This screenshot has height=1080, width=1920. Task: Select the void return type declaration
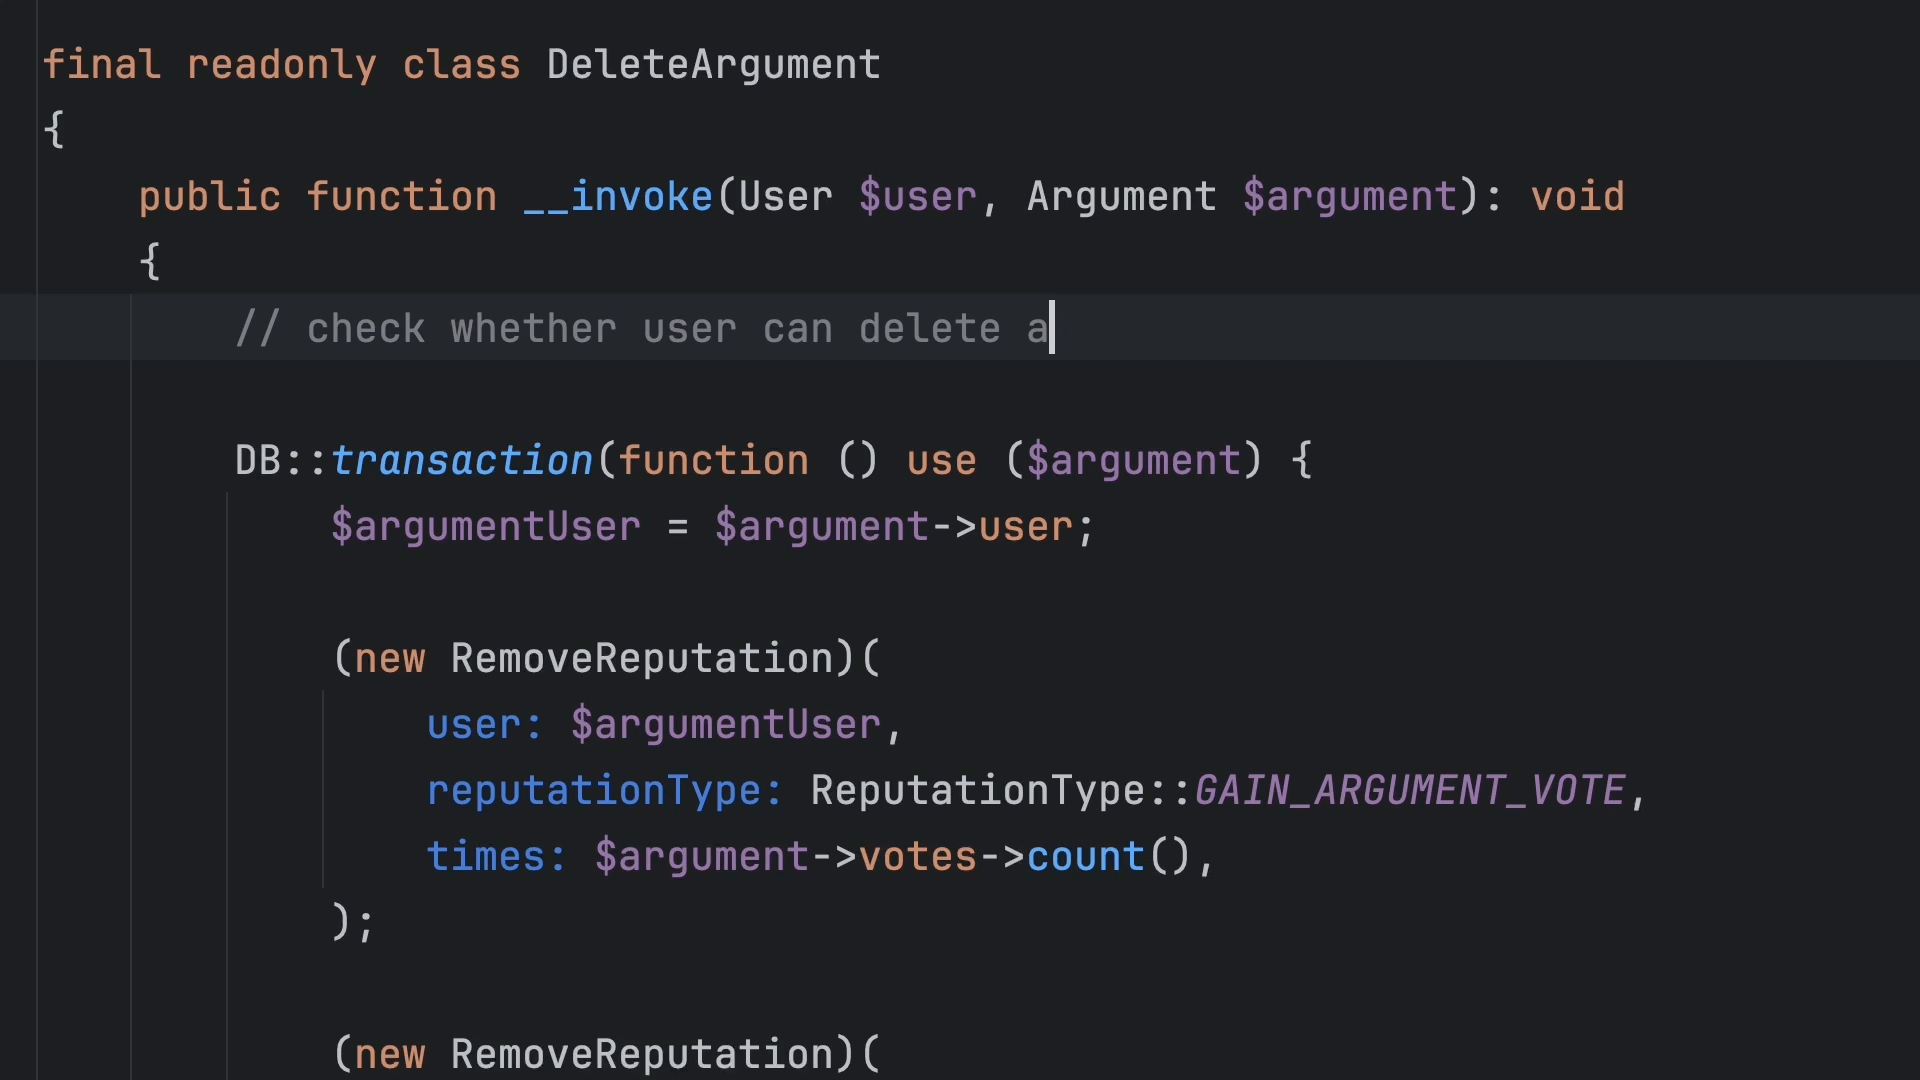point(1578,196)
